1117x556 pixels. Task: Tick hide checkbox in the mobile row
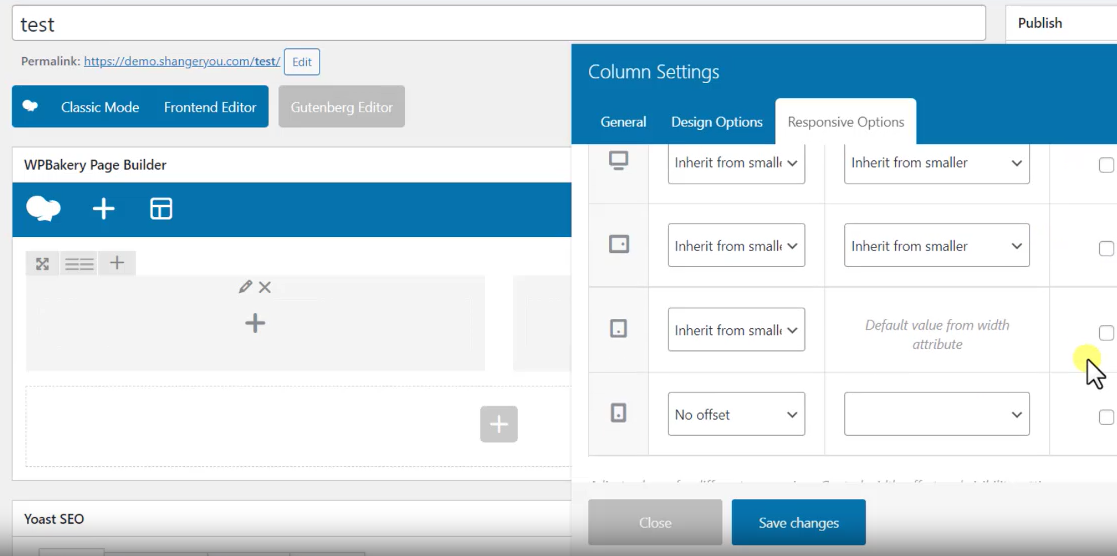pos(1106,417)
